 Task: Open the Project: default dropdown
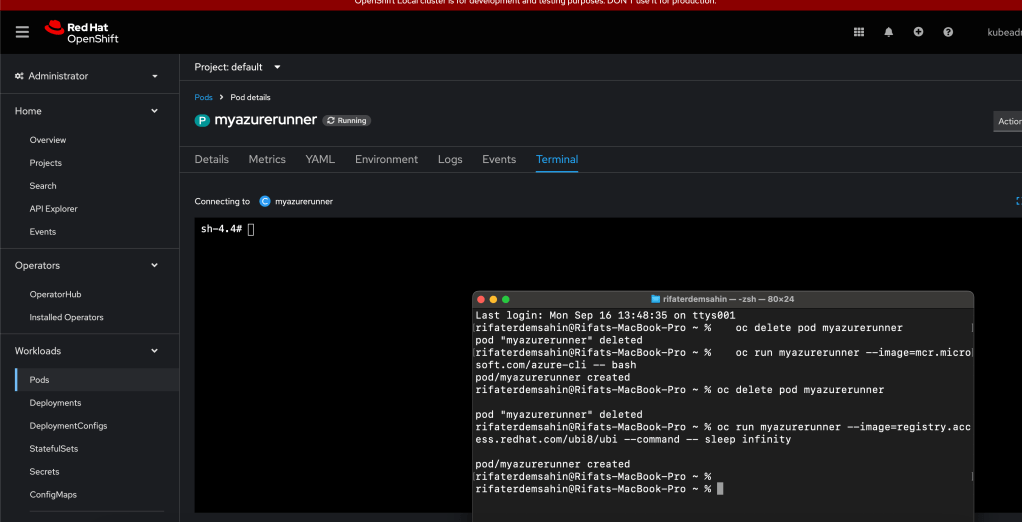click(237, 67)
